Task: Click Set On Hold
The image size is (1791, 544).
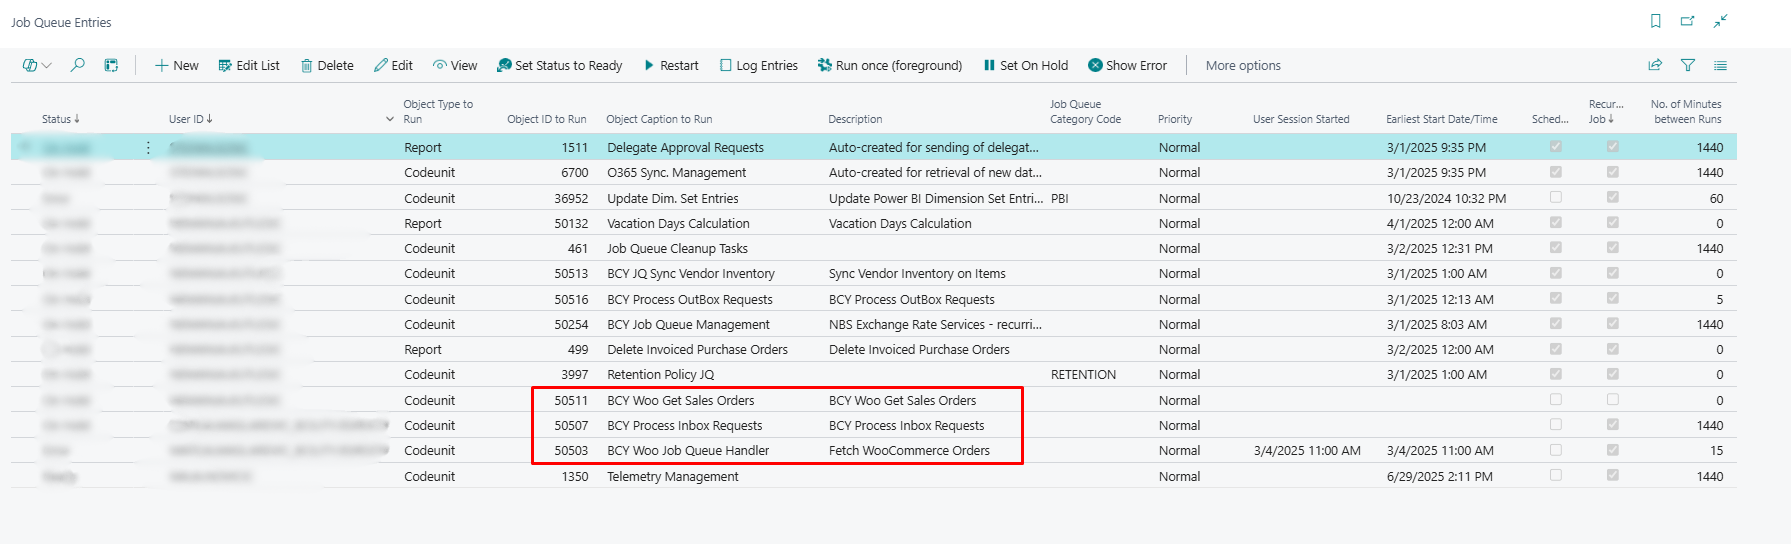Action: [1026, 65]
